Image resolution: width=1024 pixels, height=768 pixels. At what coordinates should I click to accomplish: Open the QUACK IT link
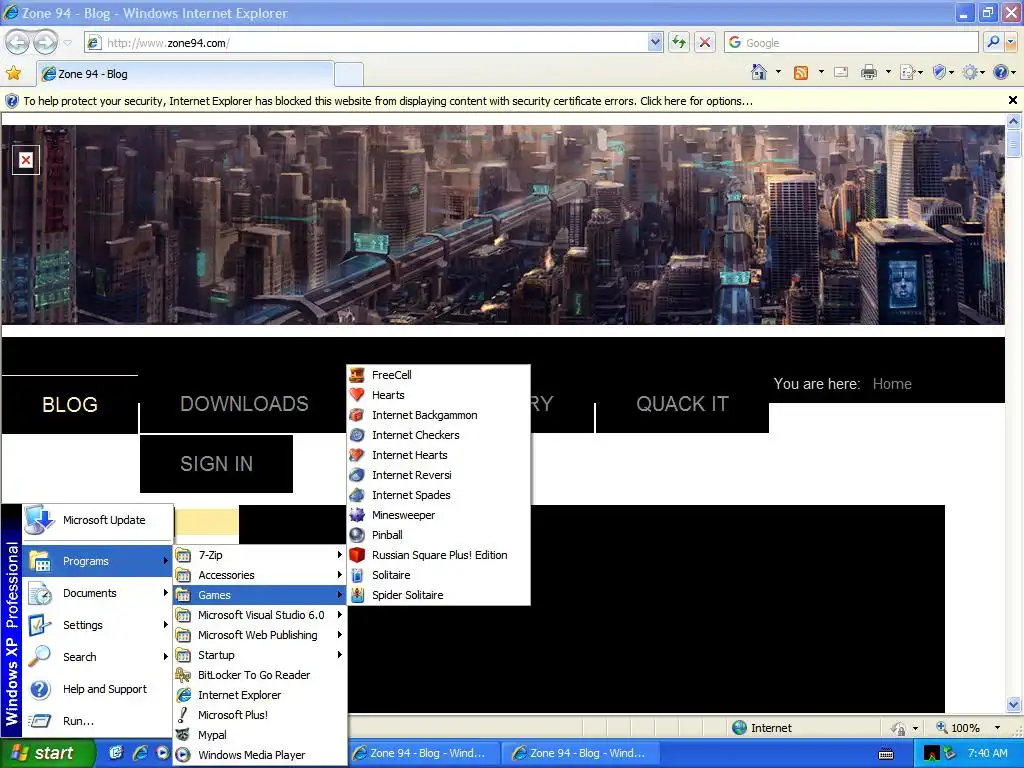(682, 404)
